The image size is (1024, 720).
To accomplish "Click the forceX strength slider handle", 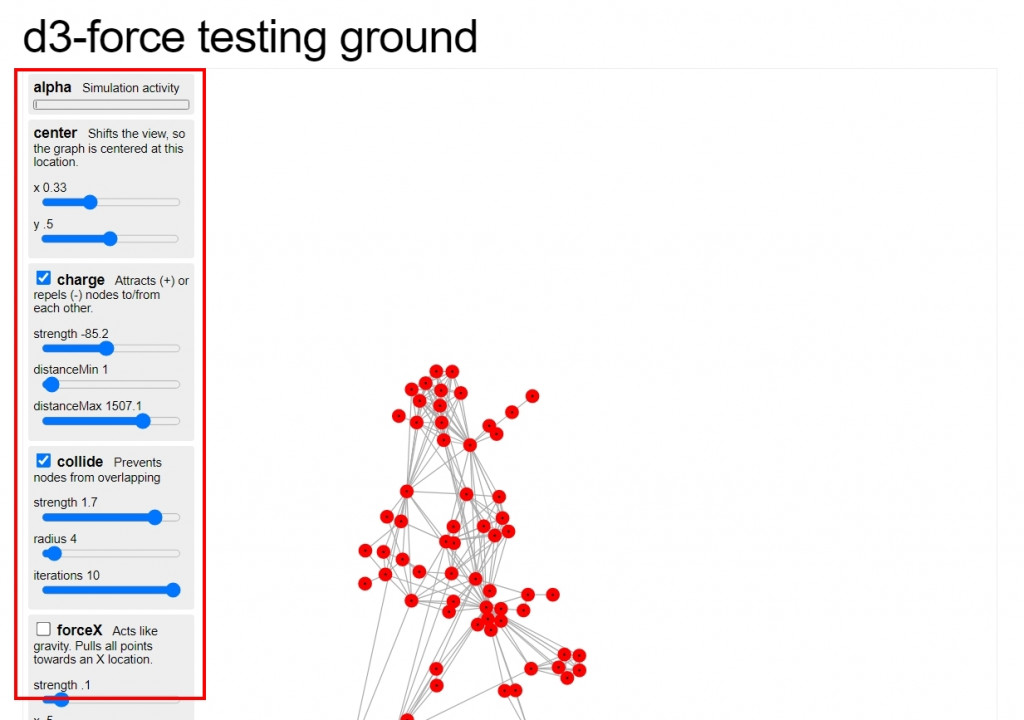I will 61,699.
